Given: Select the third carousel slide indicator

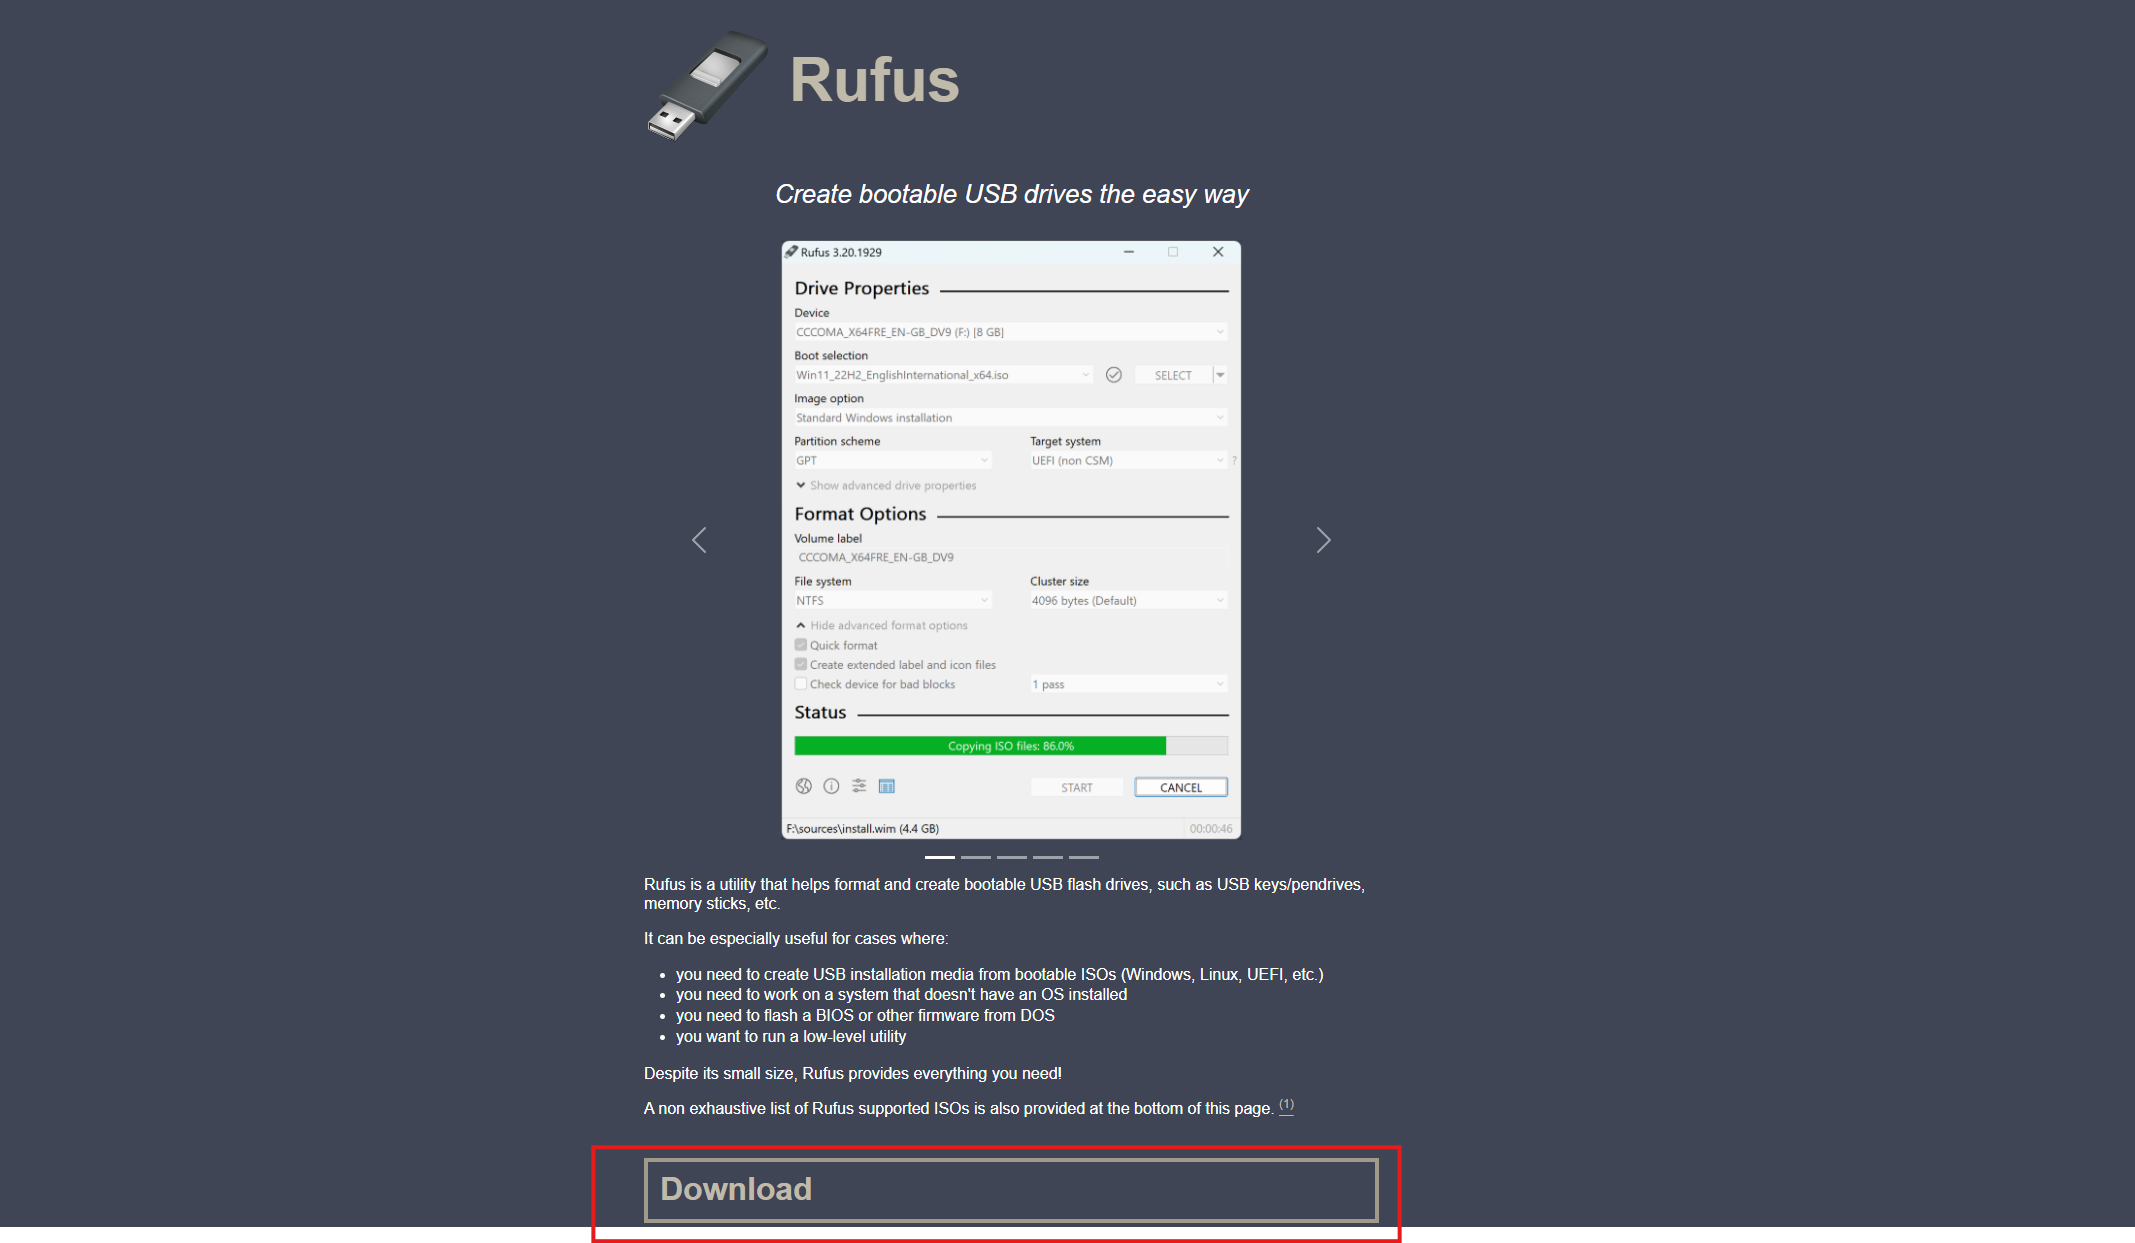Looking at the screenshot, I should tap(1012, 857).
